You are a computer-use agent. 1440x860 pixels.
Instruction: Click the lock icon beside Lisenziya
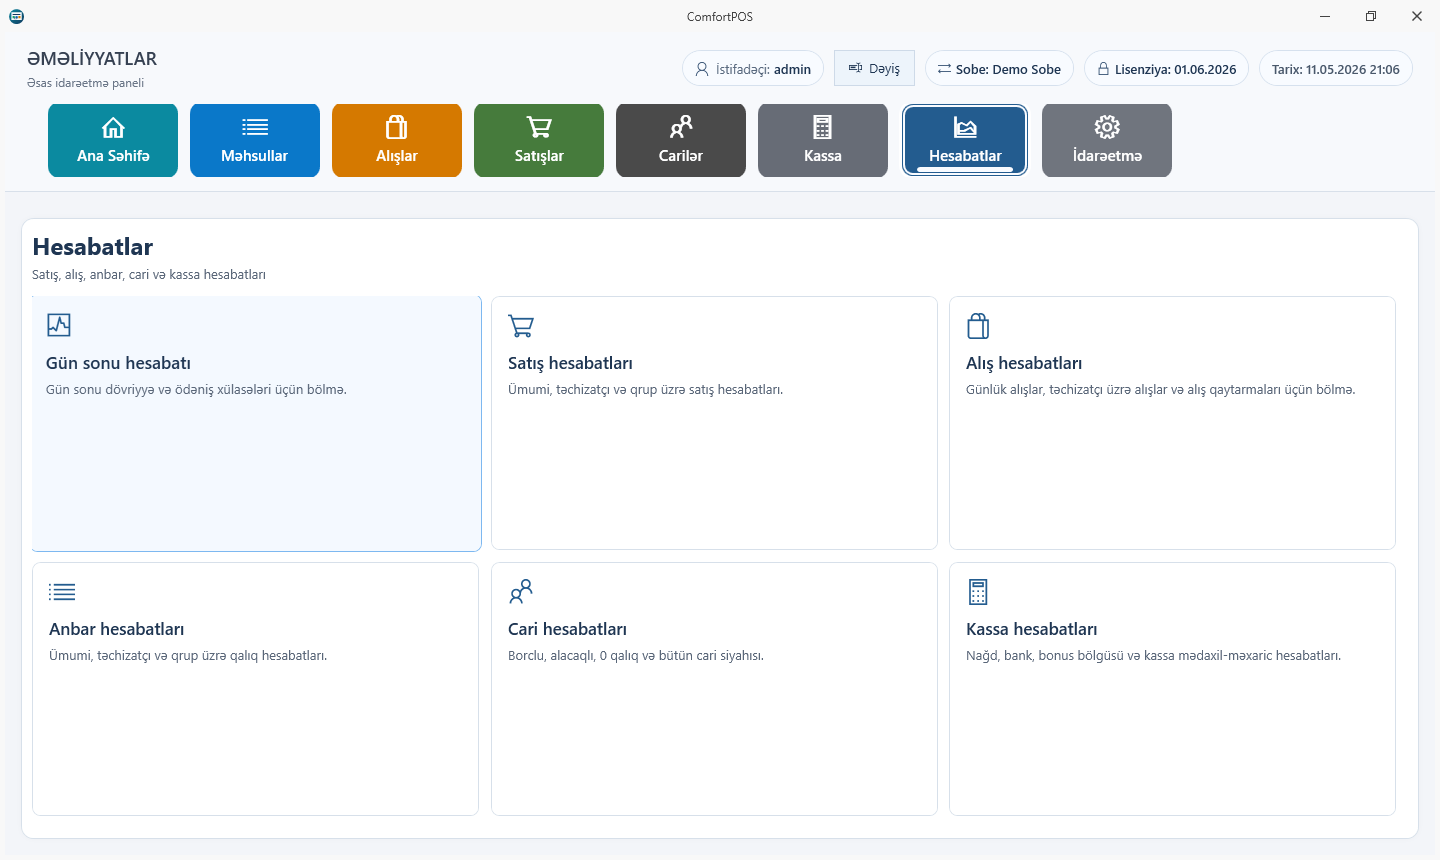1104,69
